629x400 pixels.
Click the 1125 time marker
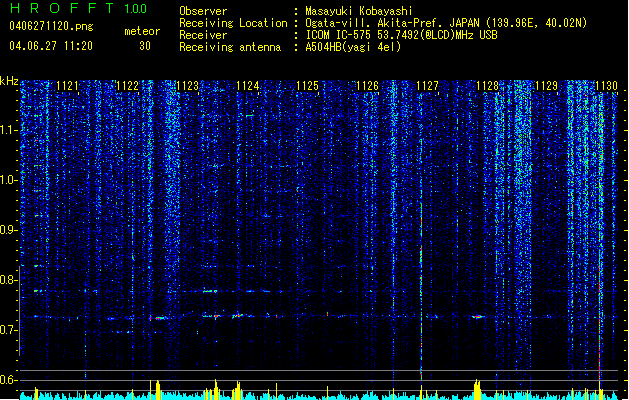click(307, 86)
